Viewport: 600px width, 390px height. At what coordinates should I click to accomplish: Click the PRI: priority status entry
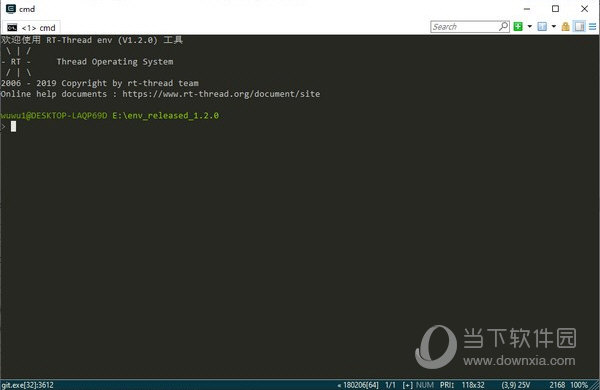point(447,385)
